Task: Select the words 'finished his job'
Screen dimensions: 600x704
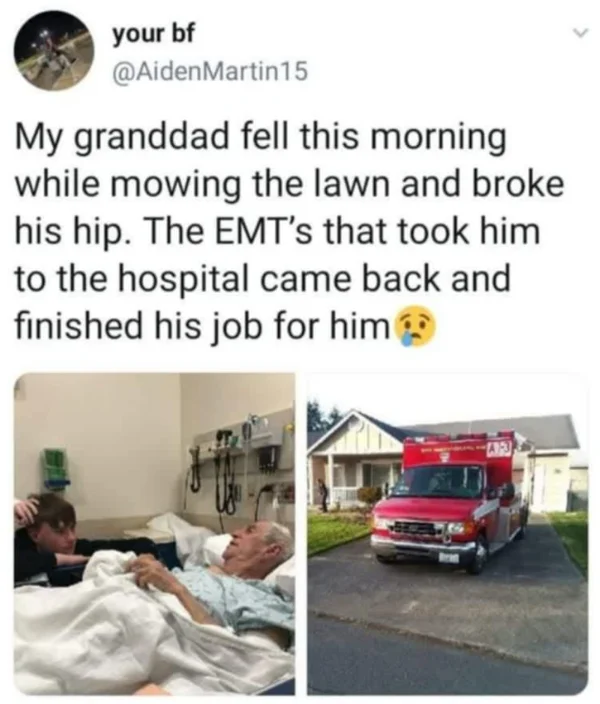Action: pos(133,325)
